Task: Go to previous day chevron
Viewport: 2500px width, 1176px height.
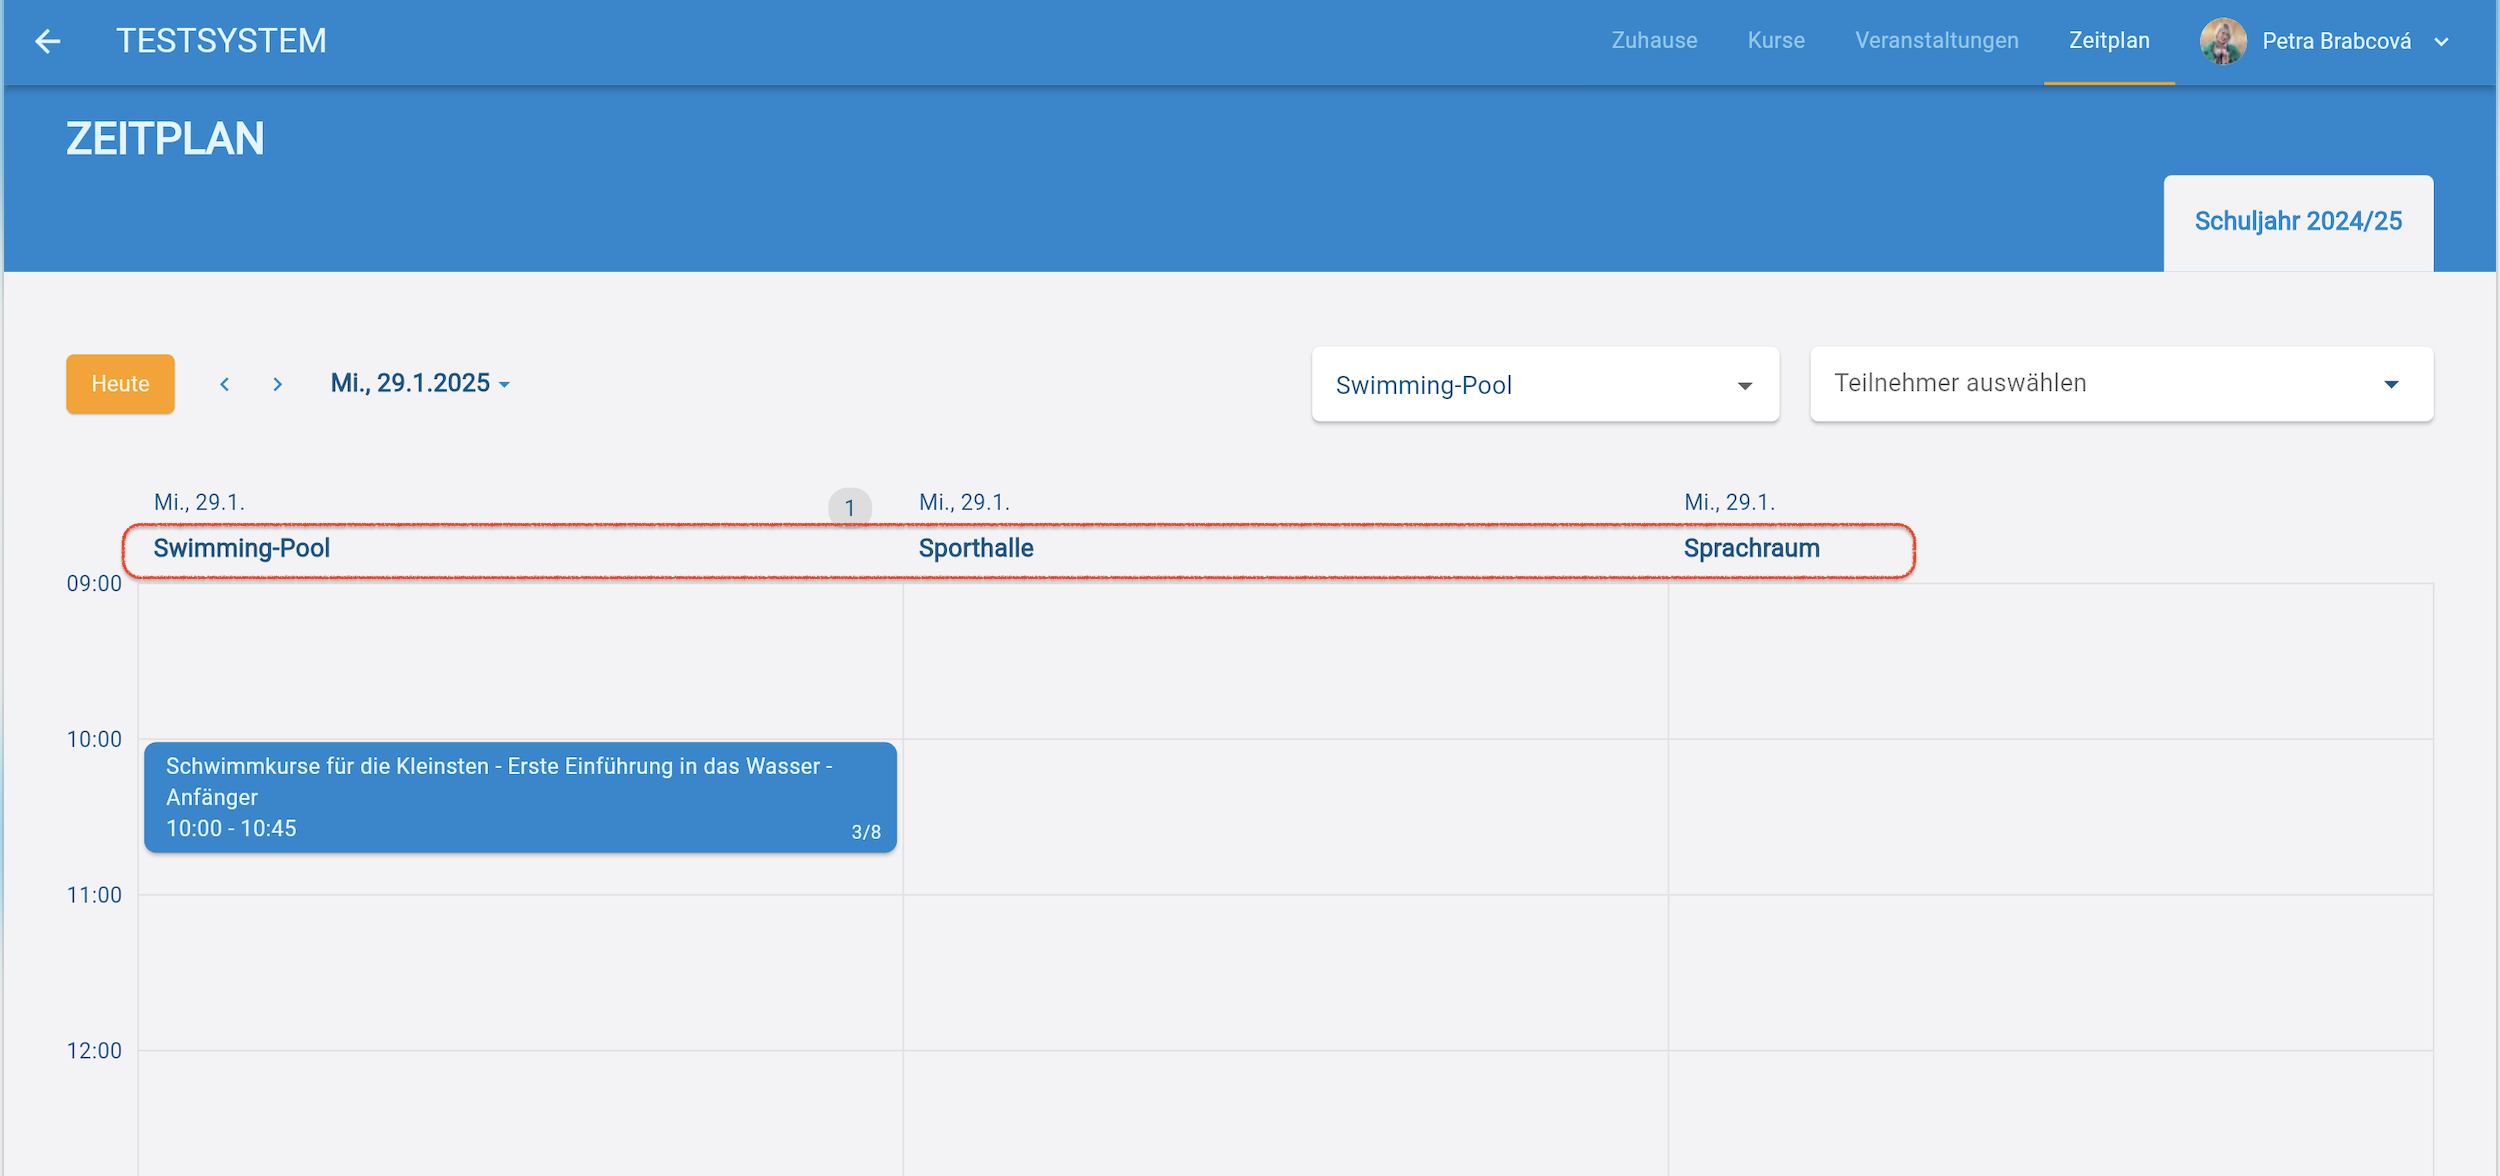Action: (225, 384)
